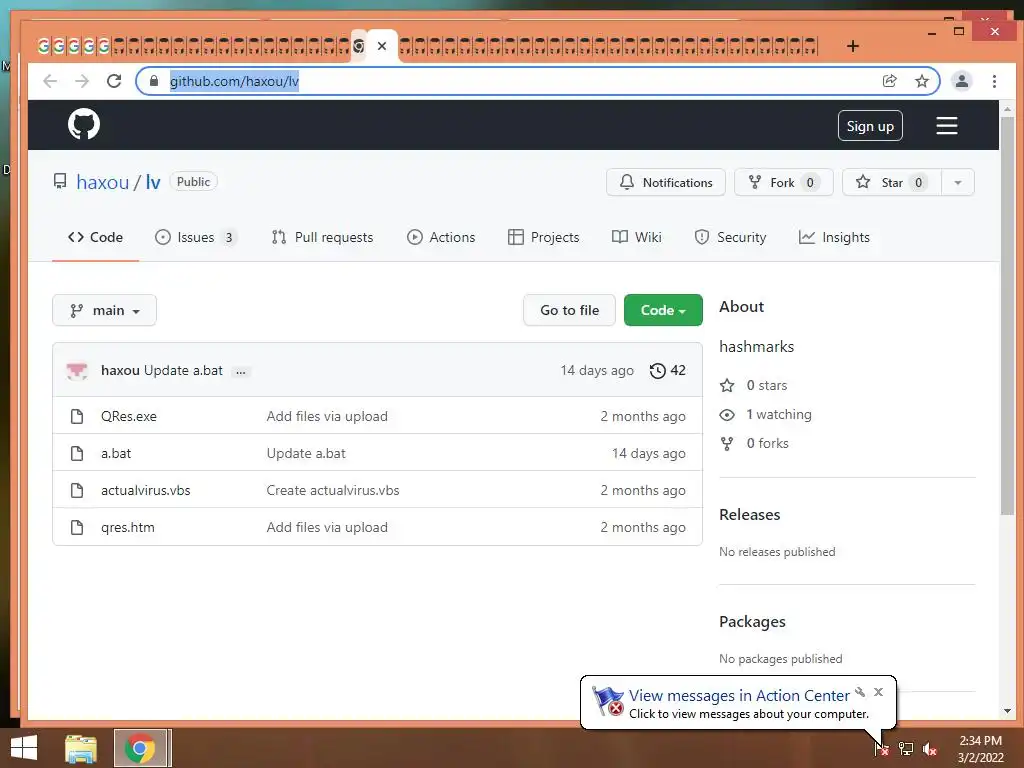Bookmark this page with star icon
The image size is (1024, 768).
921,81
